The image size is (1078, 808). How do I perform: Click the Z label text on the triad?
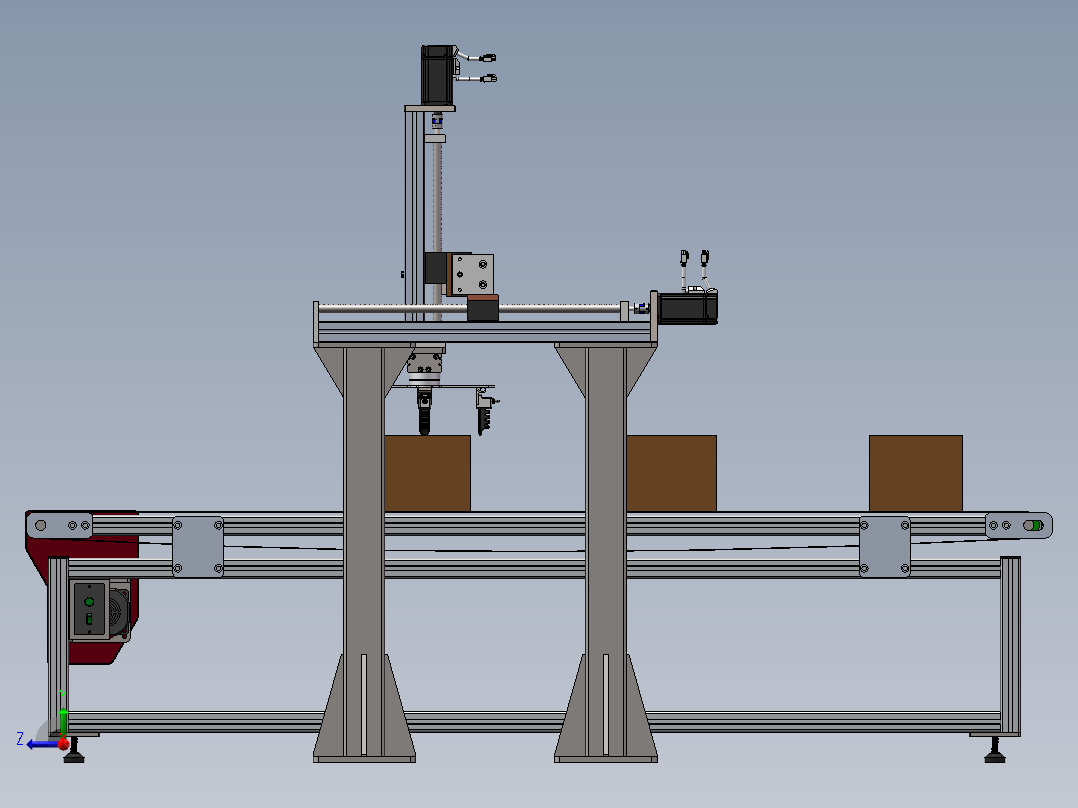[20, 739]
